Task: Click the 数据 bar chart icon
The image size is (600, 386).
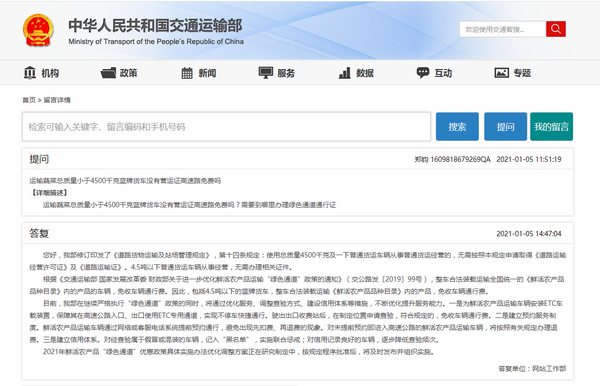Action: pyautogui.click(x=345, y=73)
